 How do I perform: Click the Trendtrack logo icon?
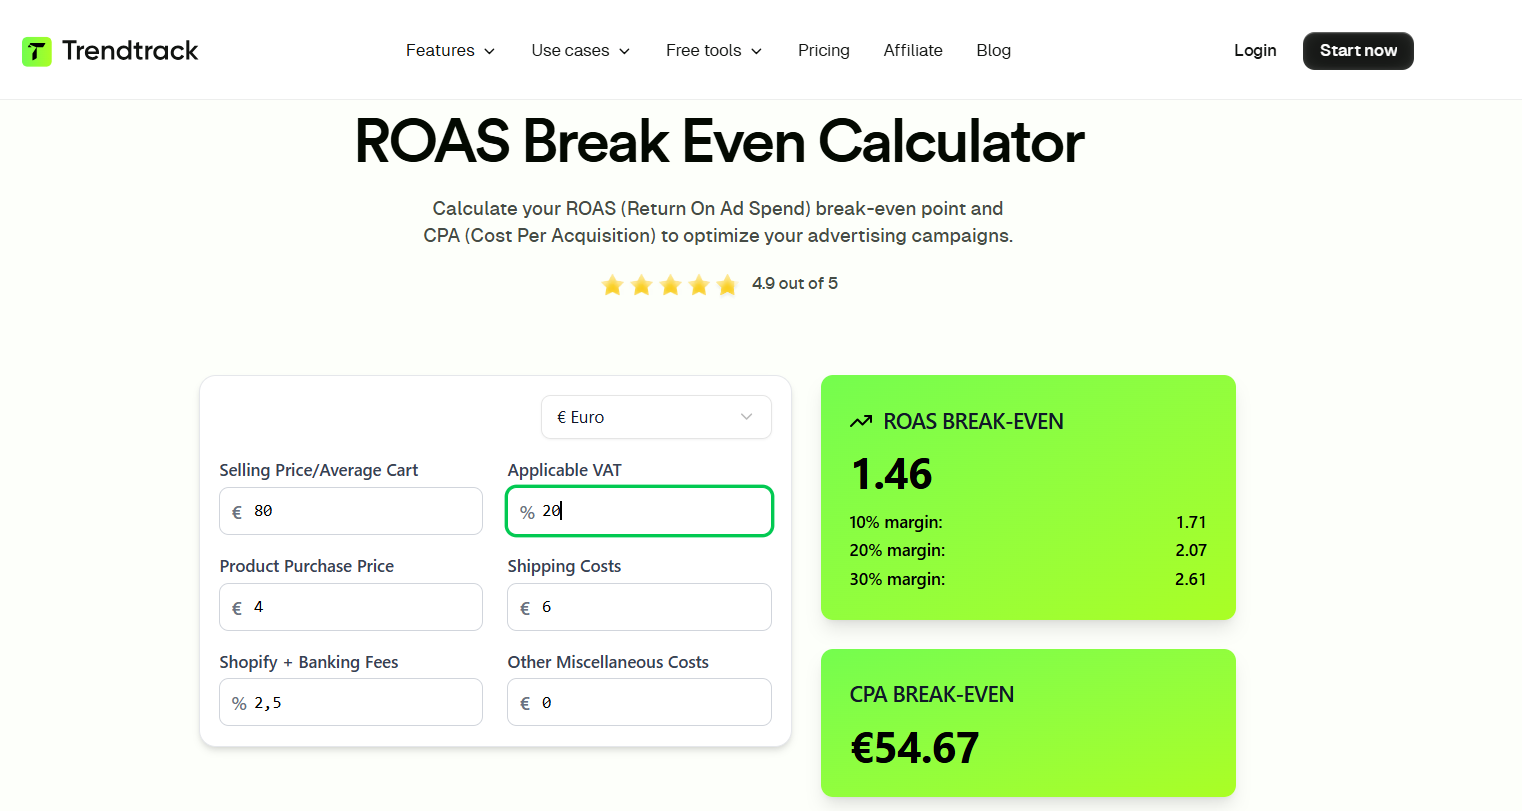[x=37, y=50]
